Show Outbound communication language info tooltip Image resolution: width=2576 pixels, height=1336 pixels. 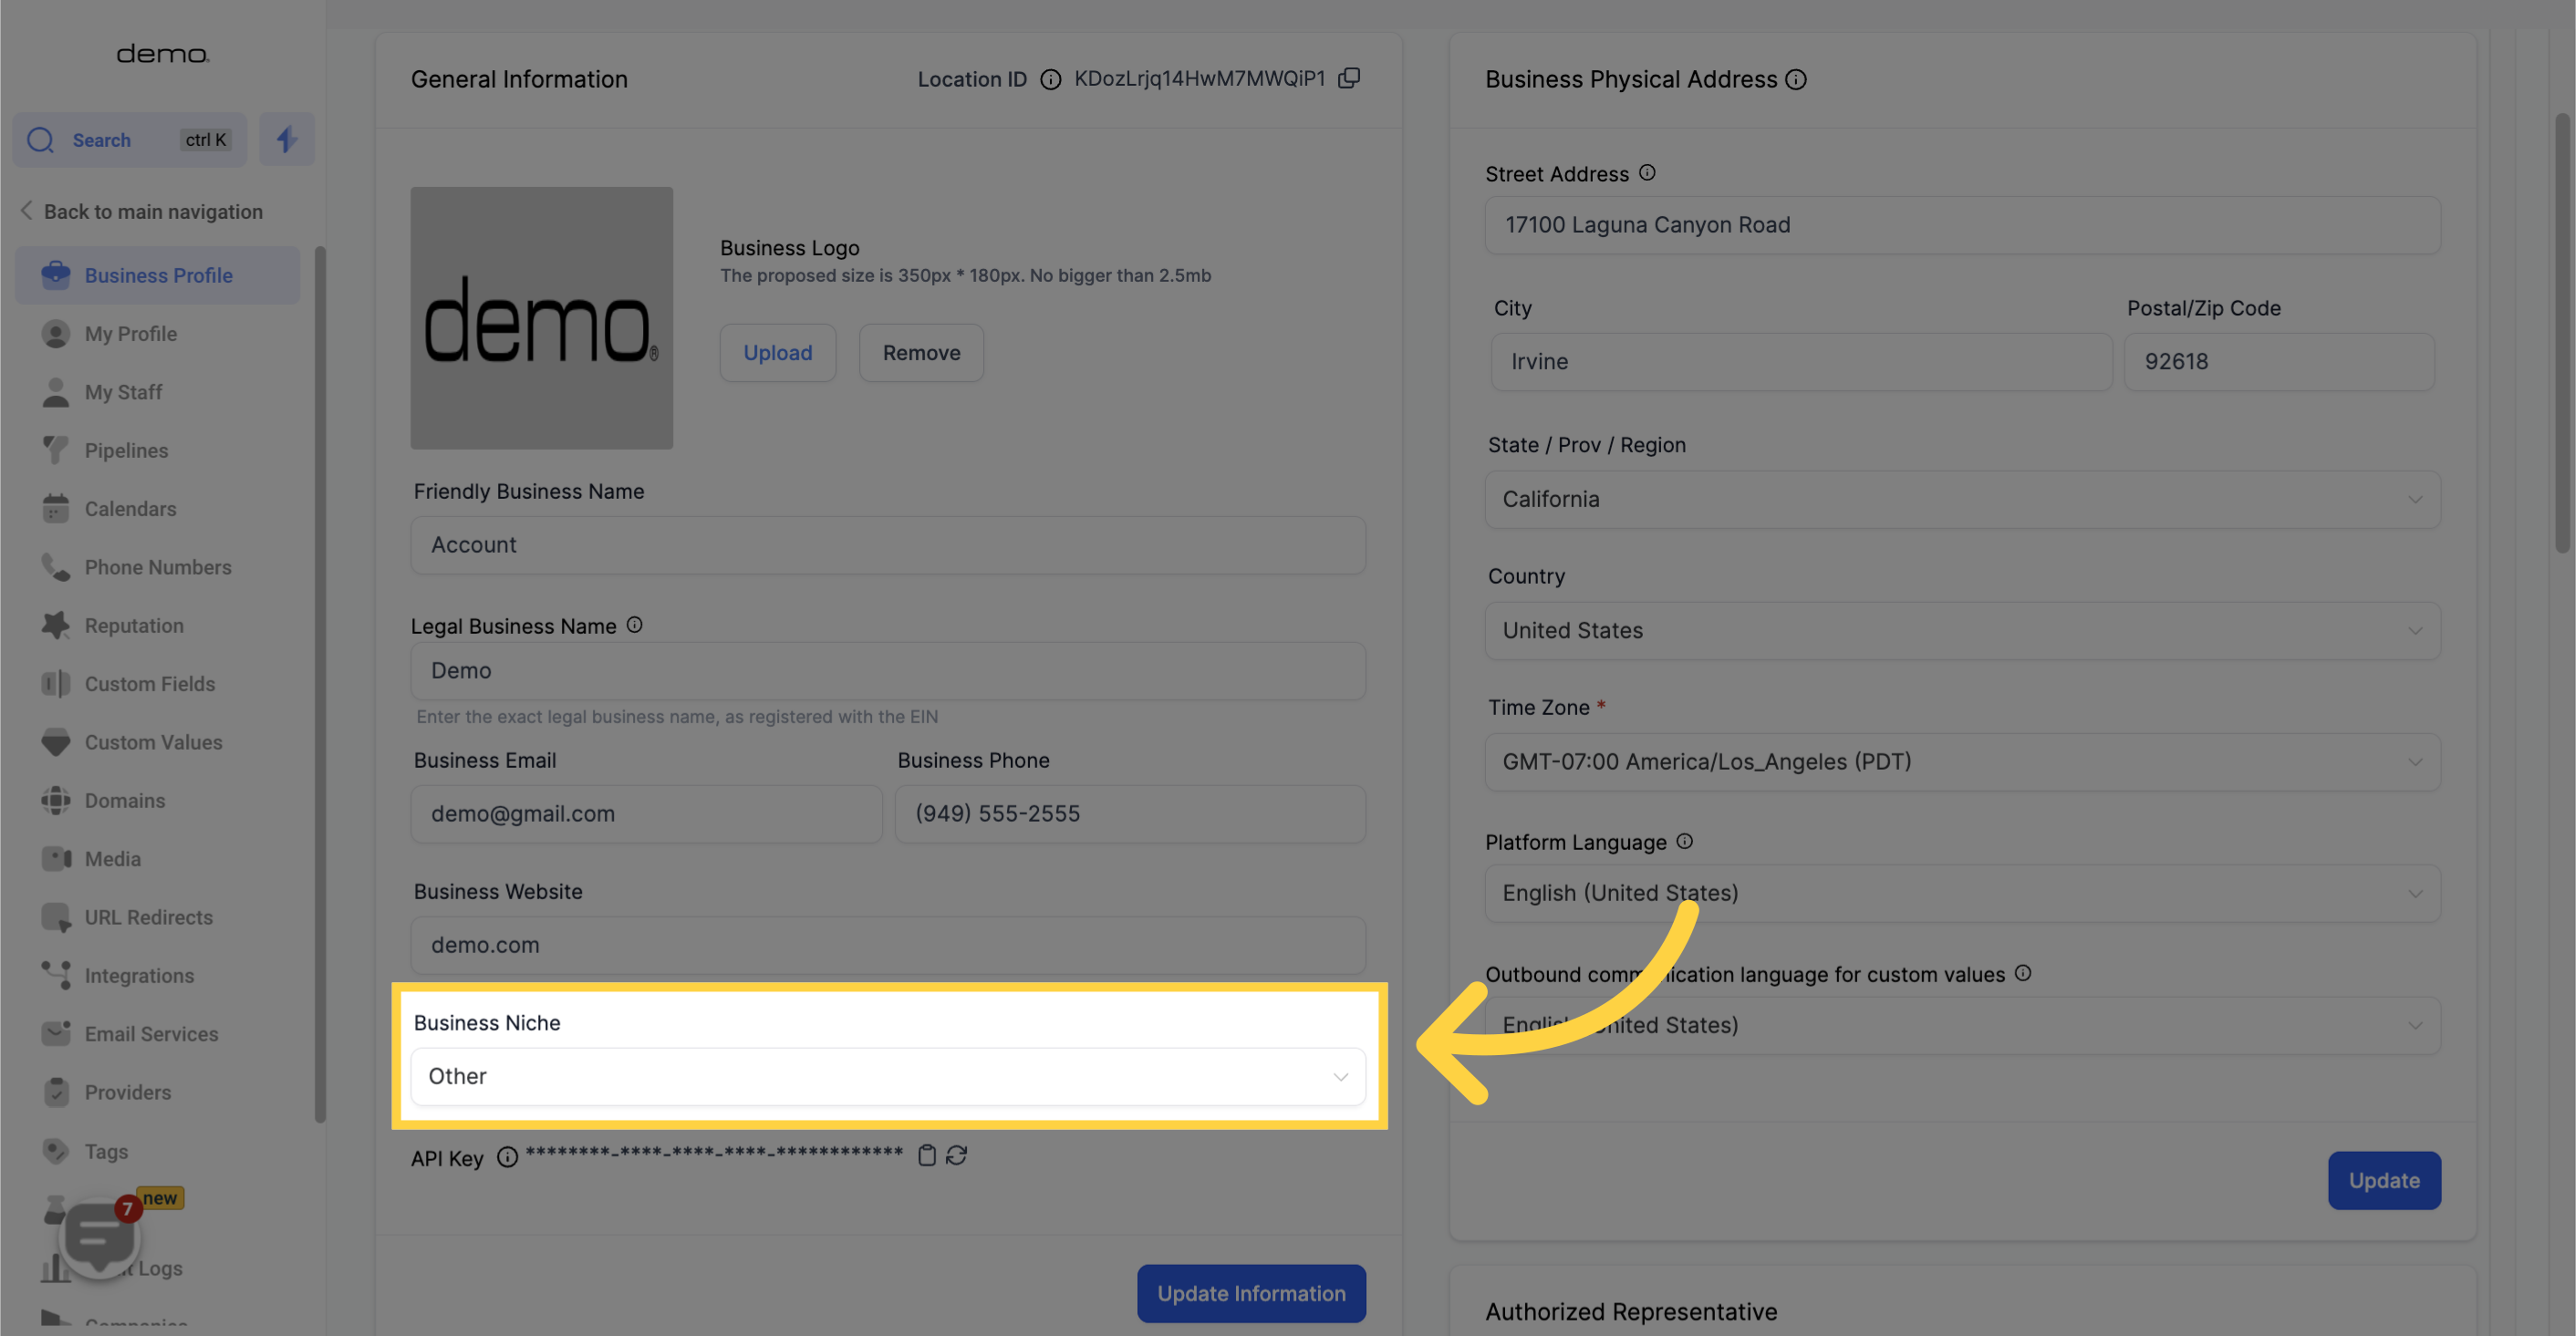(2023, 973)
